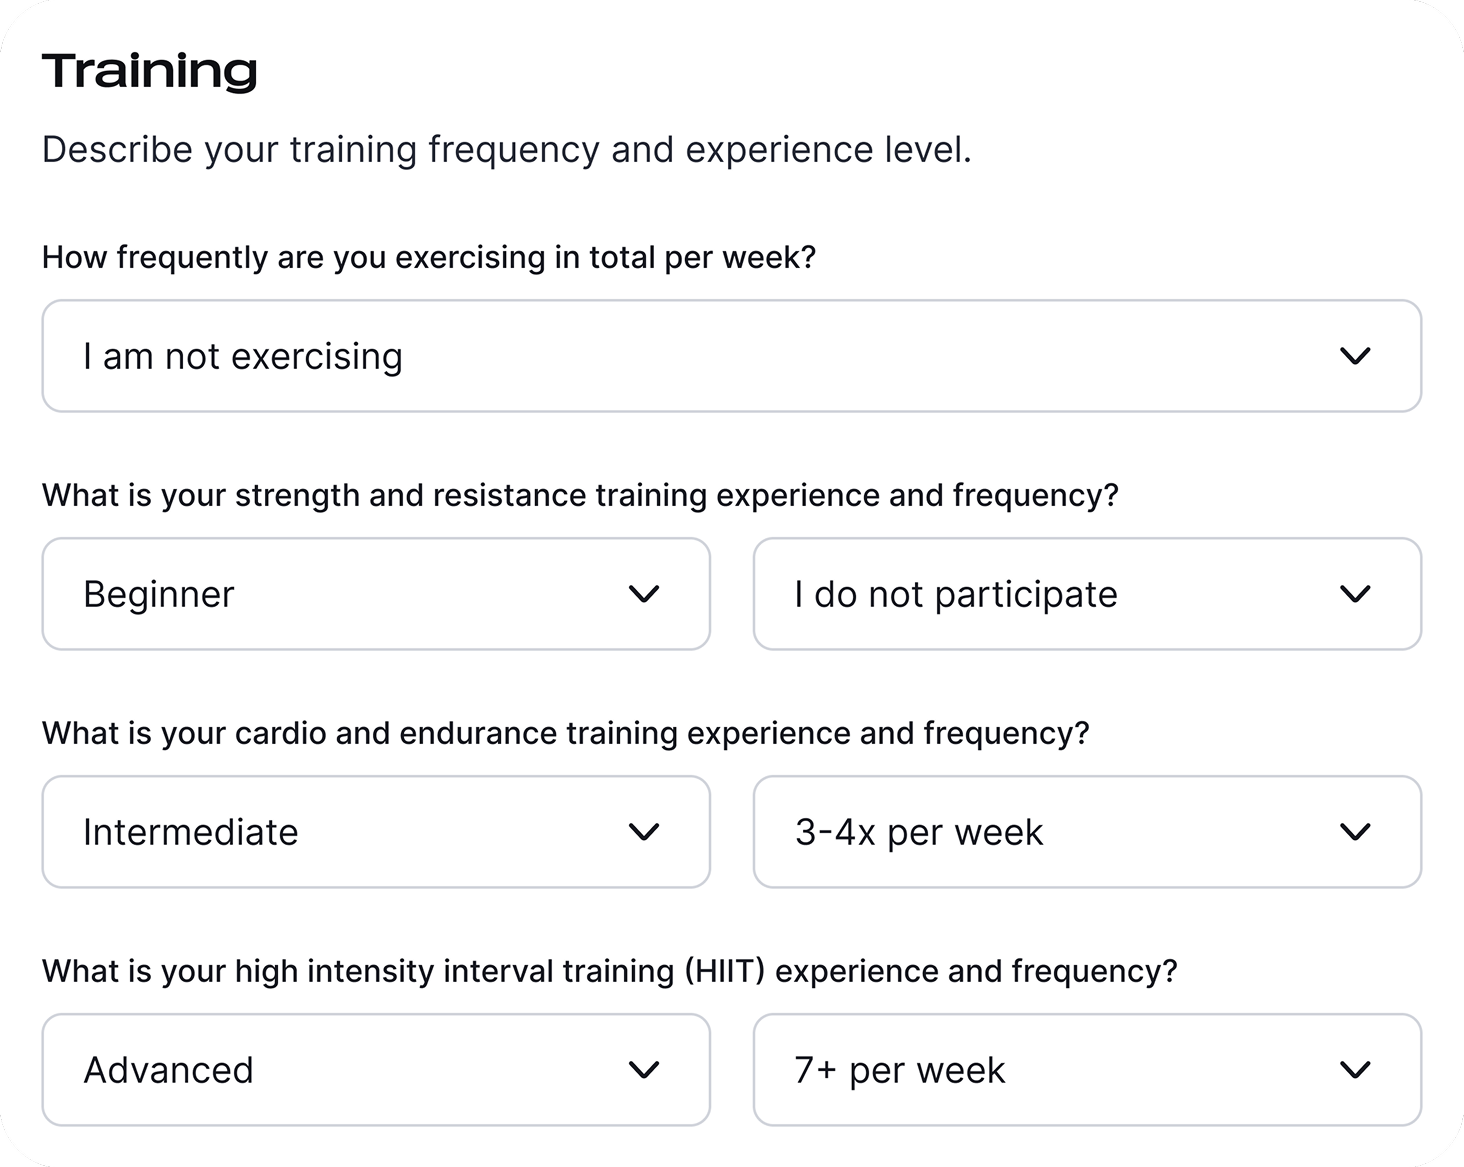The width and height of the screenshot is (1464, 1167).
Task: Click the chevron beside 'Intermediate'
Action: pos(644,832)
